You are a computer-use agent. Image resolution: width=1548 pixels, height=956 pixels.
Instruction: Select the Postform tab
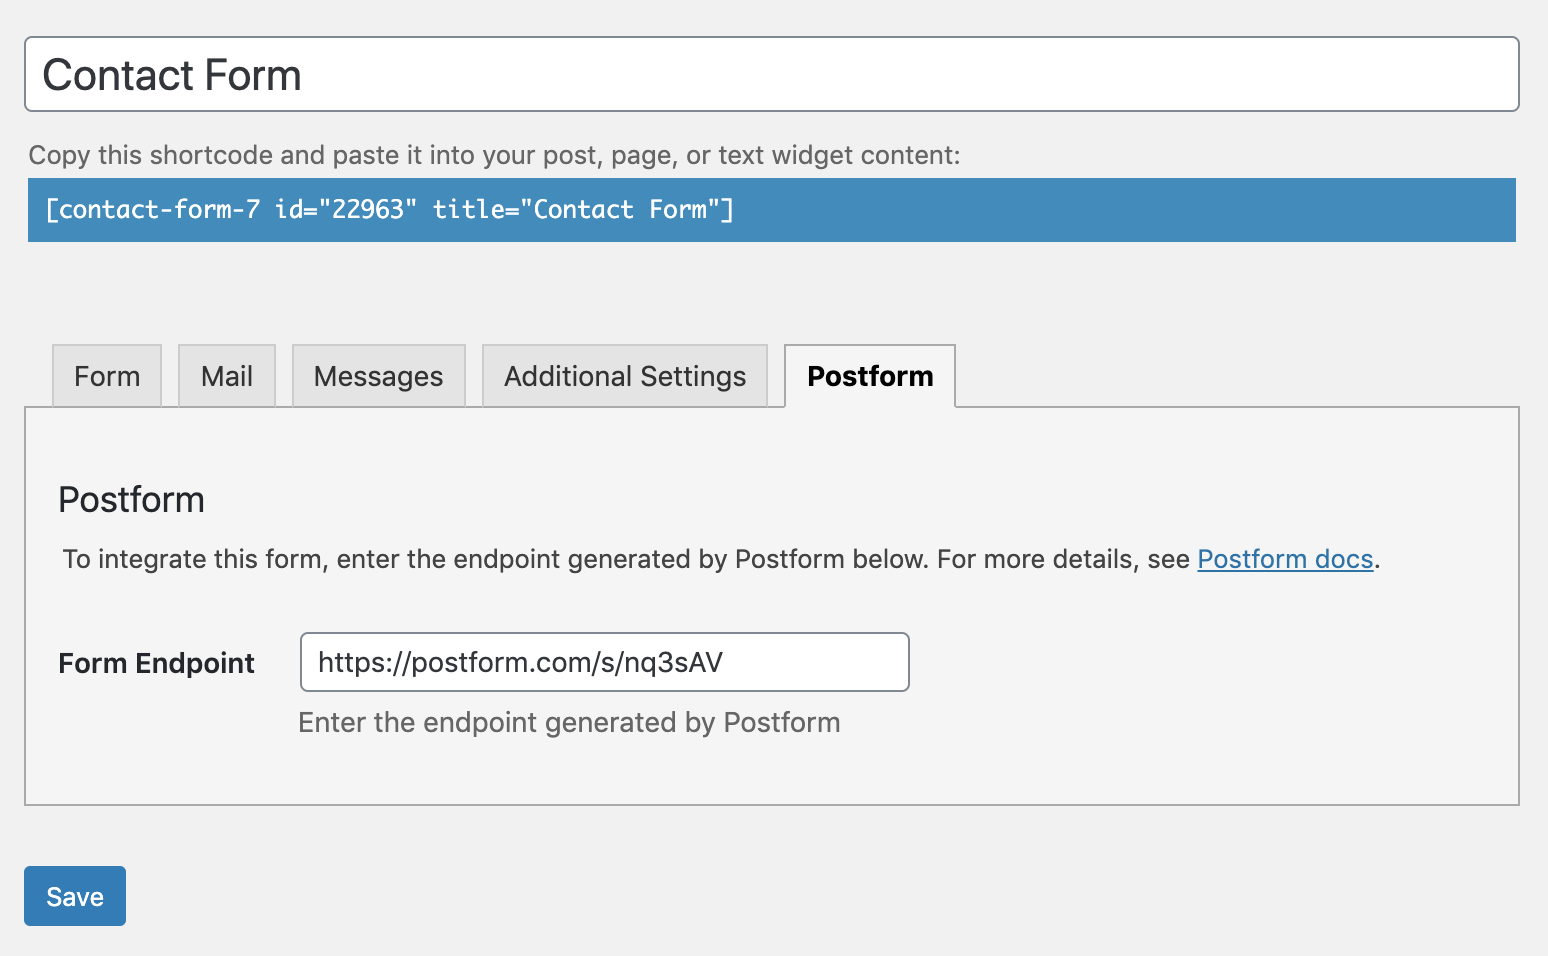870,376
